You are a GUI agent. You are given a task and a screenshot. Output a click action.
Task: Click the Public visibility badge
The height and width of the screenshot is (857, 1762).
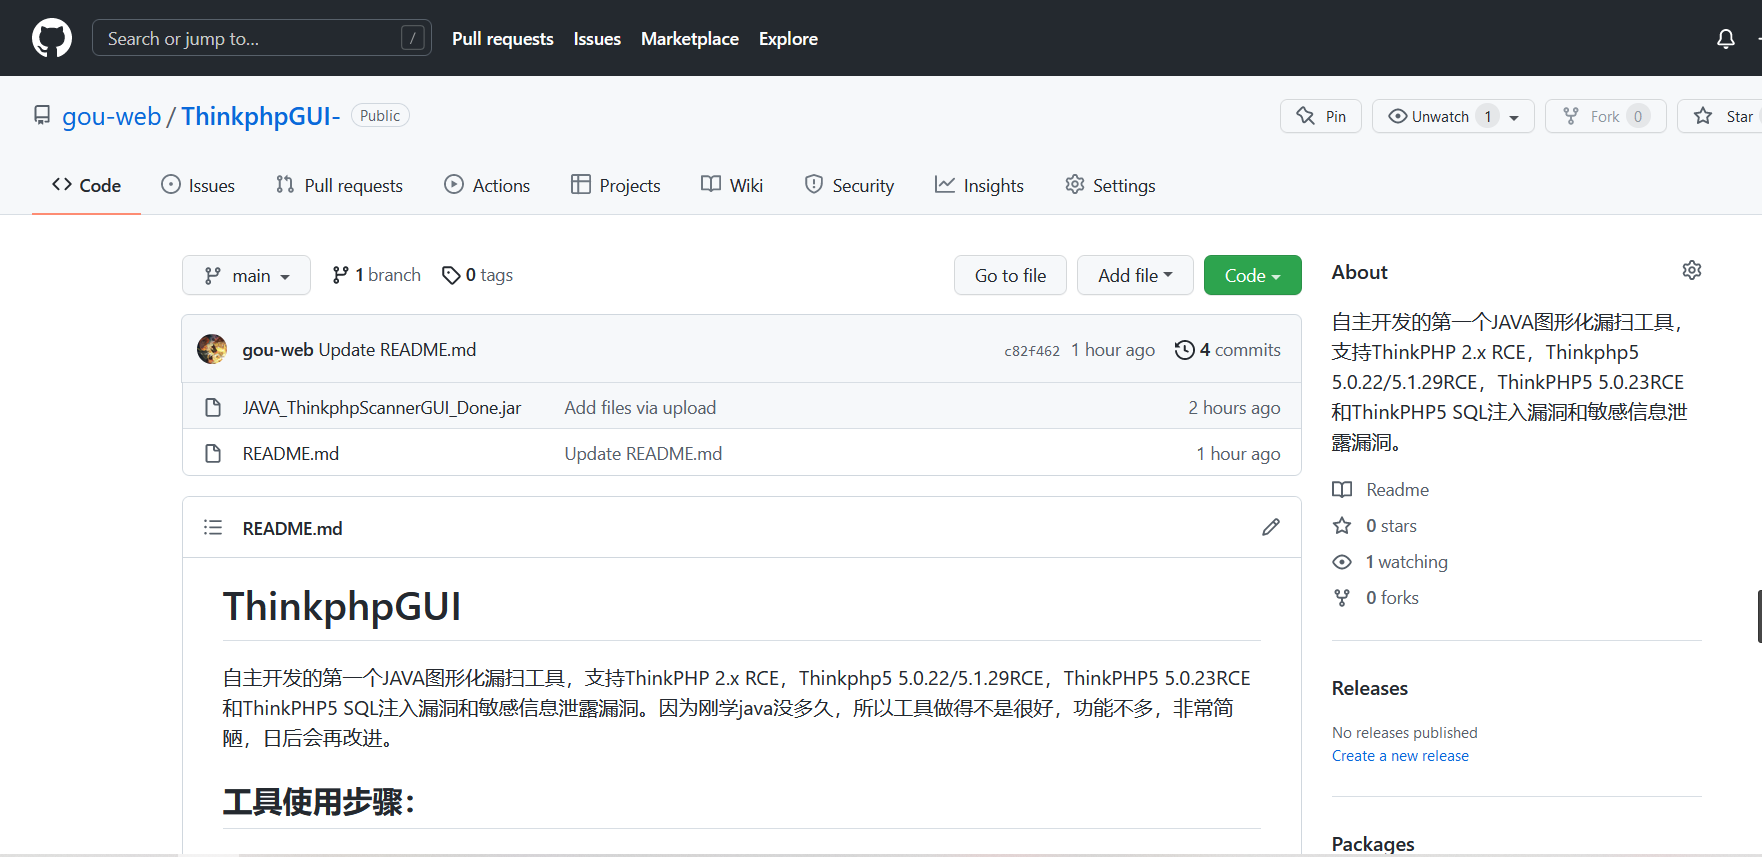point(380,115)
